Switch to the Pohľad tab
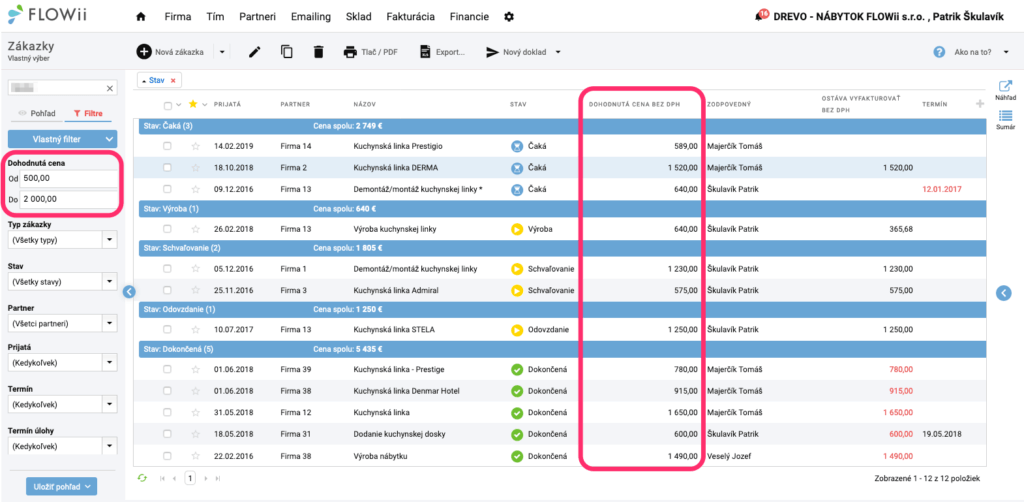Viewport: 1024px width, 502px height. [38, 113]
